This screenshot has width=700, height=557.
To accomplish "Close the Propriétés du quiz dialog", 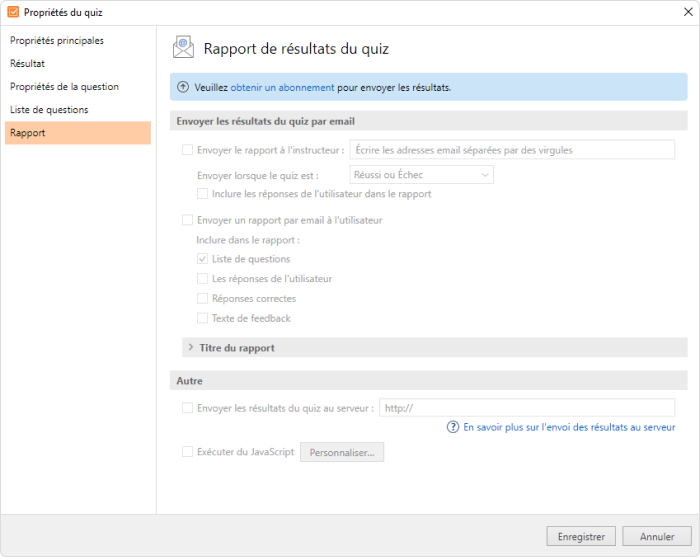I will (688, 12).
